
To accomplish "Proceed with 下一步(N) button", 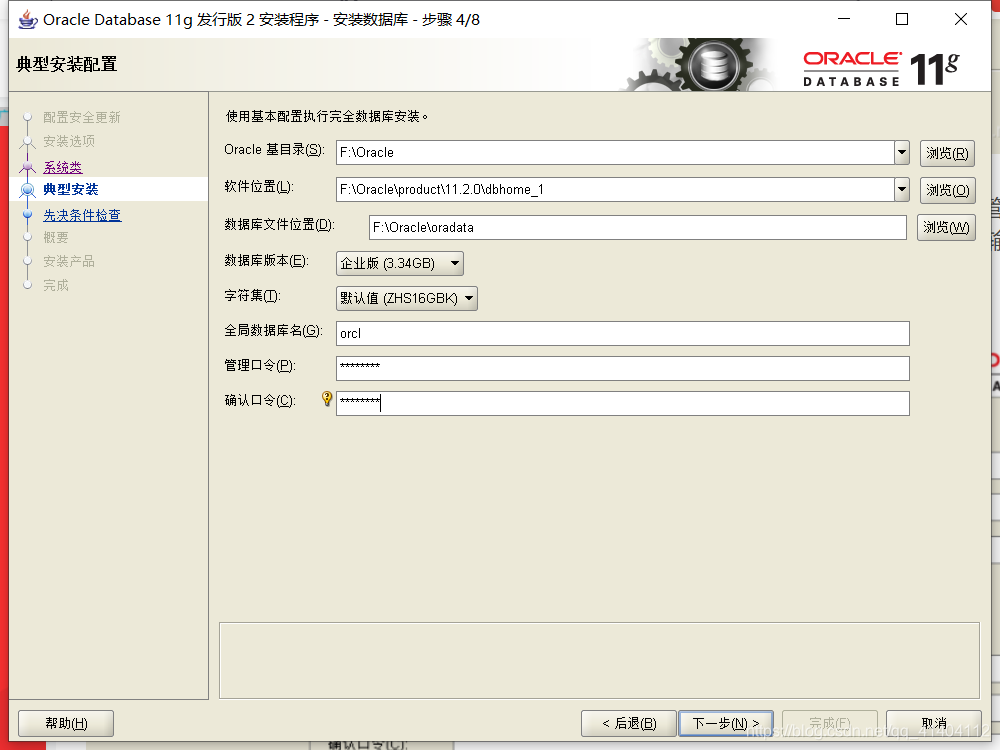I will click(726, 723).
